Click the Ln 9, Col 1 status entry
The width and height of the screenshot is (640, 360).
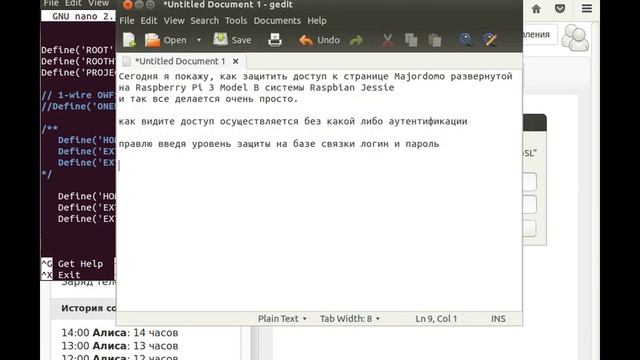[436, 319]
